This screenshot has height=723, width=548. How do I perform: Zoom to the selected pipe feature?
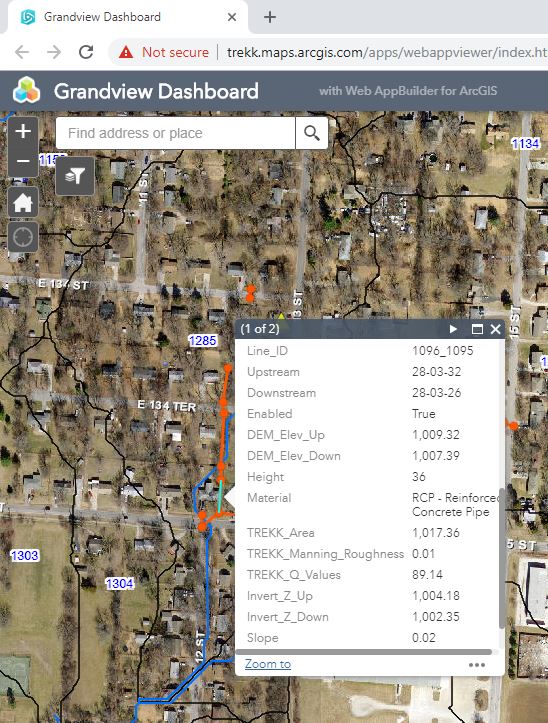click(x=268, y=664)
